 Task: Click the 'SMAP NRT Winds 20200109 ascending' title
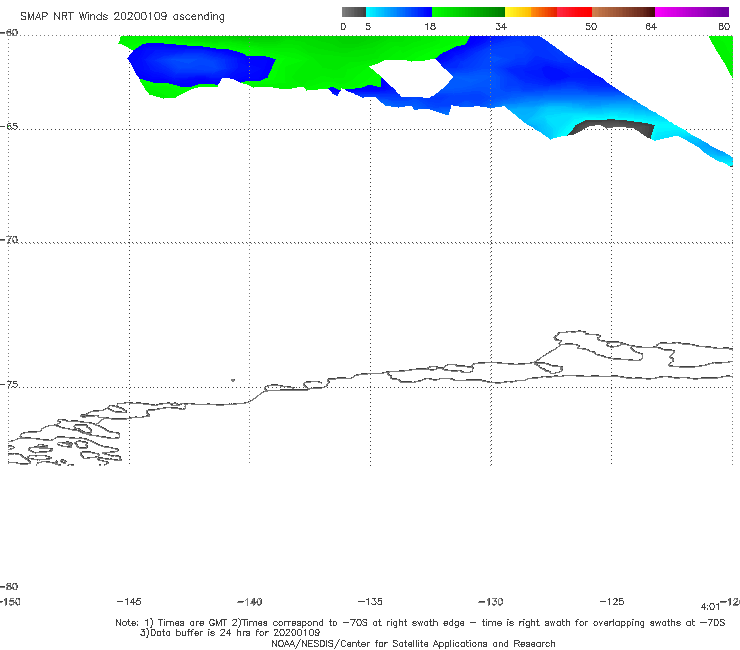point(122,16)
